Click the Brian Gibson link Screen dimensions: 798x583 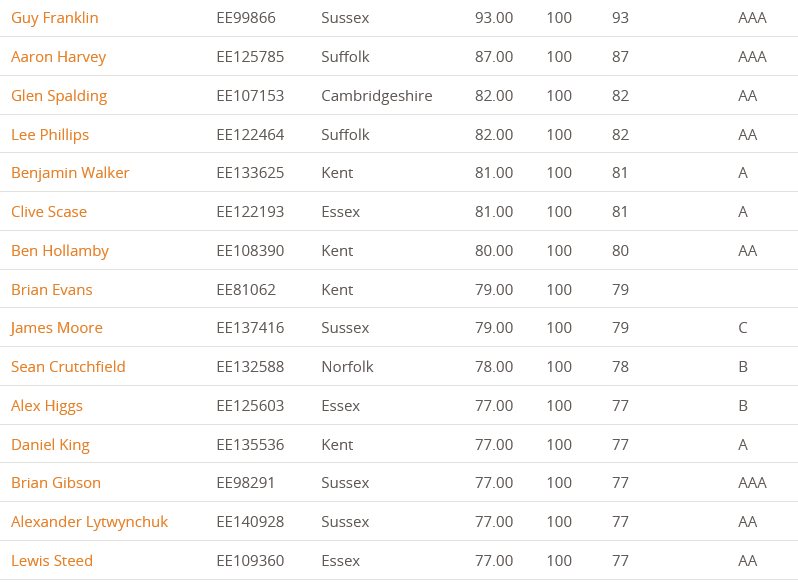(x=56, y=483)
